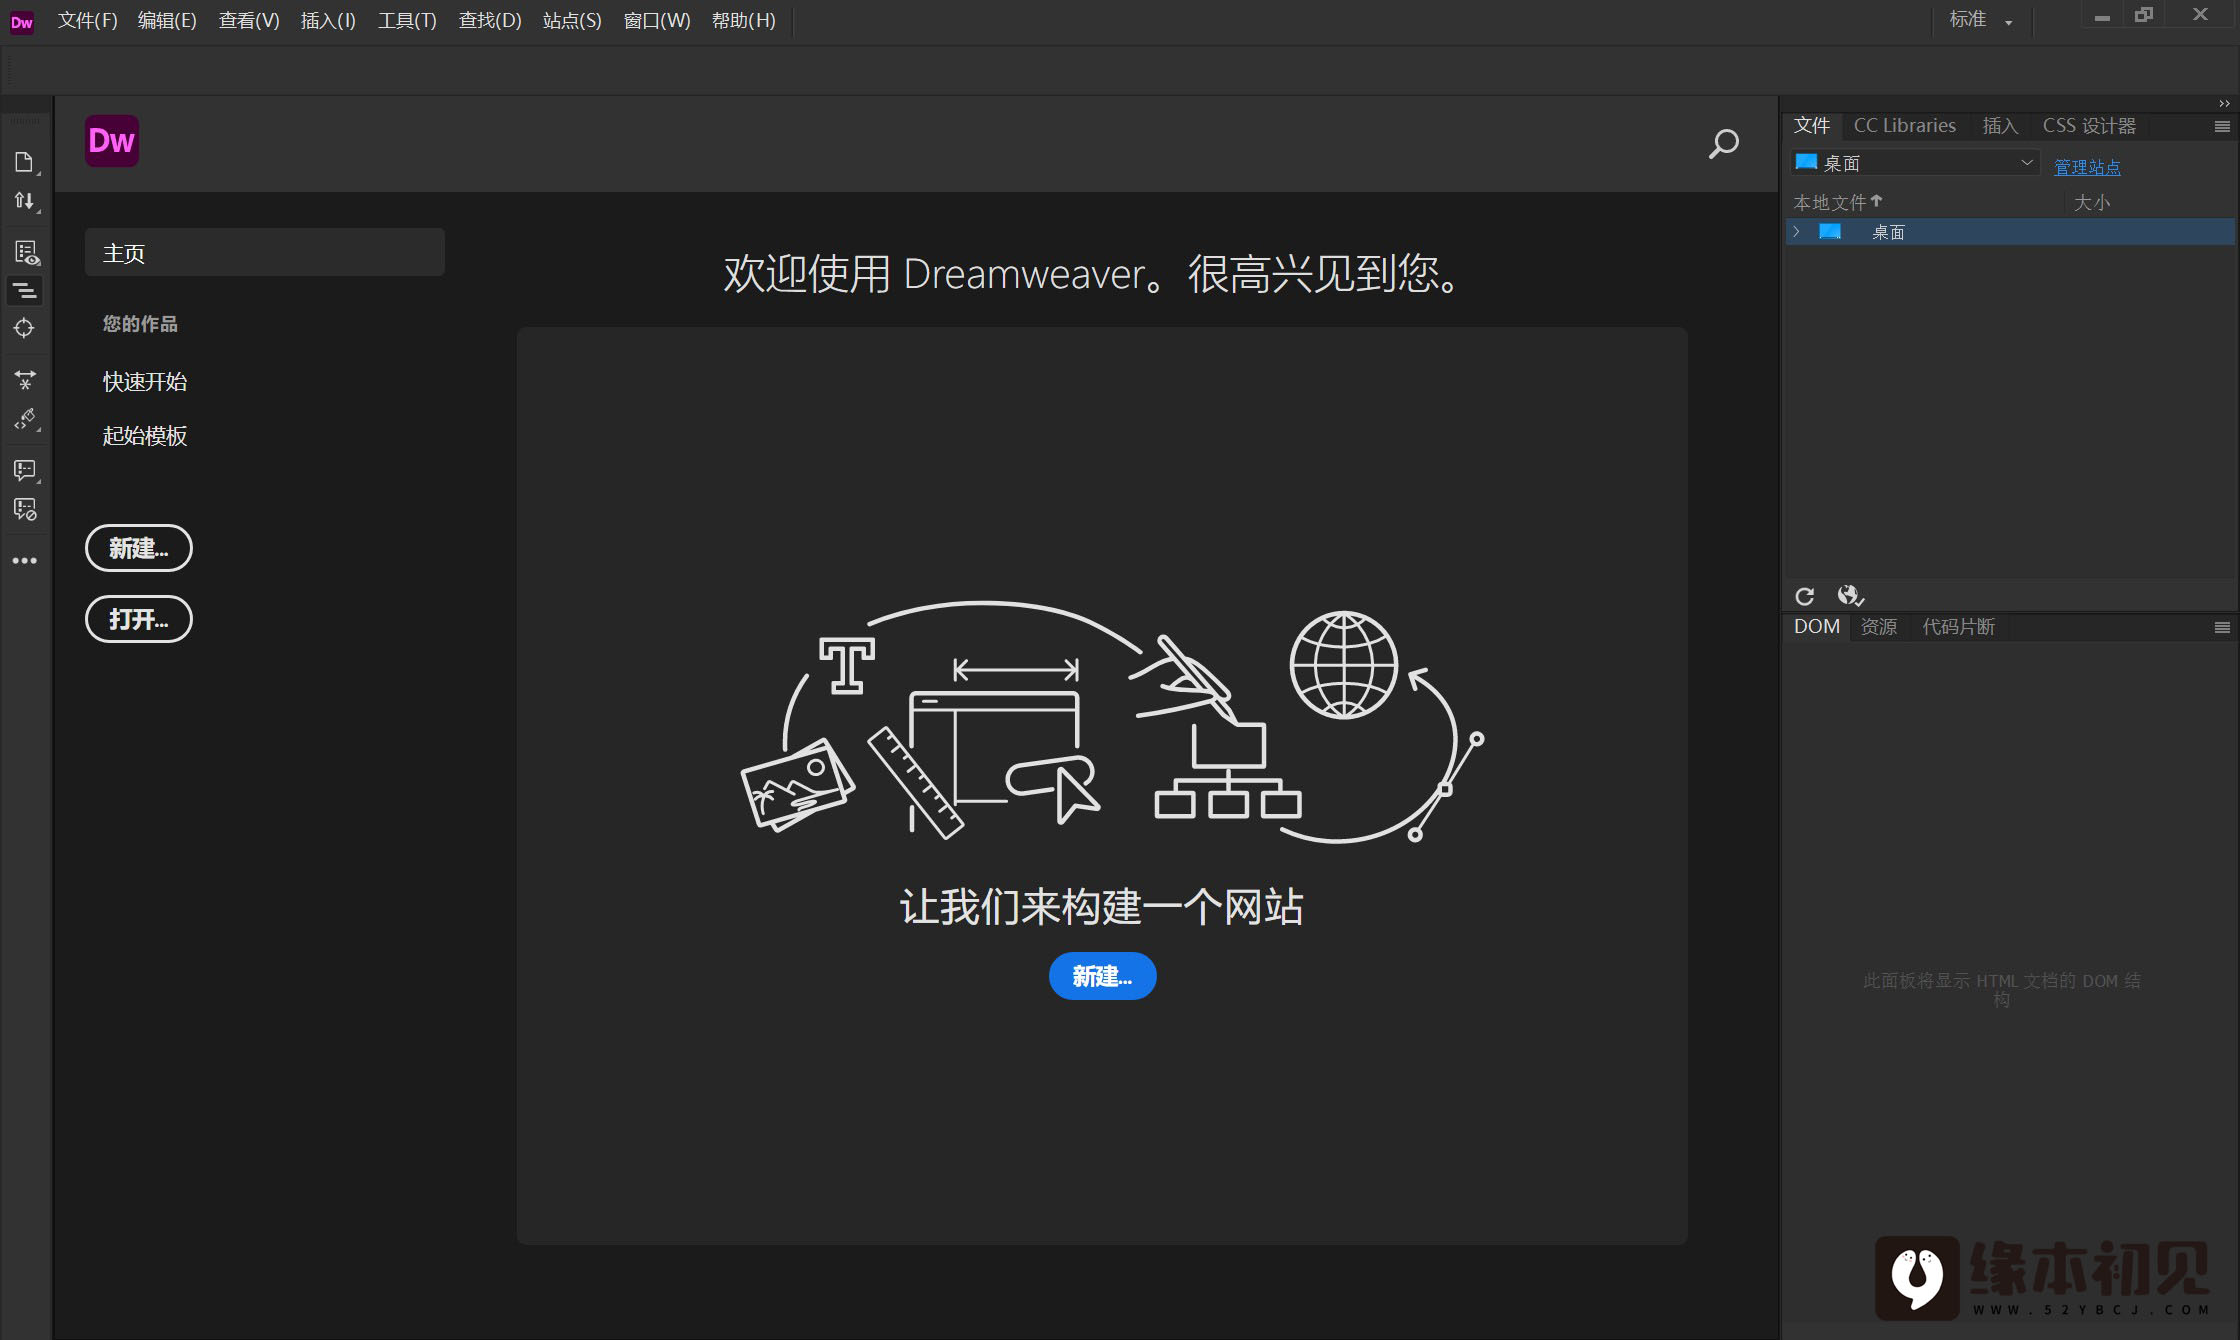Sort by 本地文件 column header
Screen dimensions: 2240x1340
tap(1838, 203)
